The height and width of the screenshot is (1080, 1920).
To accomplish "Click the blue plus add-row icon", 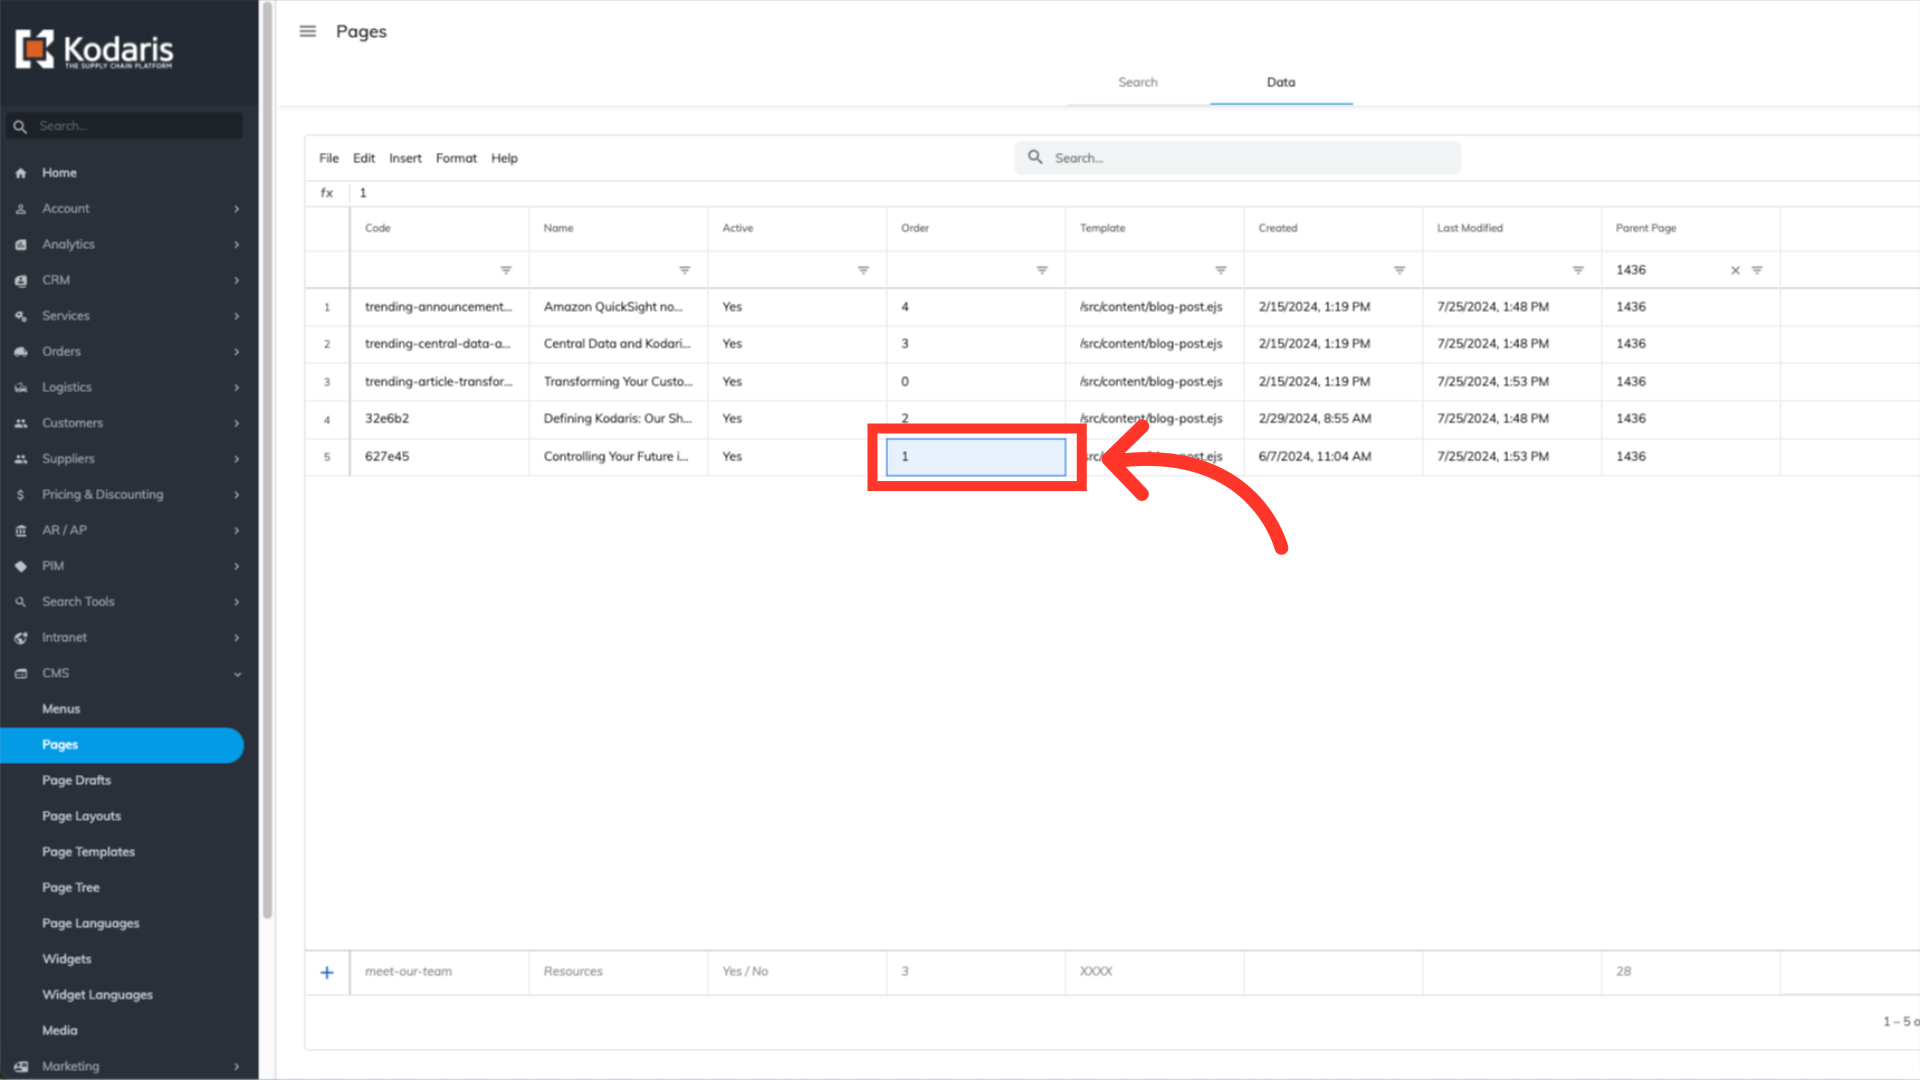I will tap(327, 972).
